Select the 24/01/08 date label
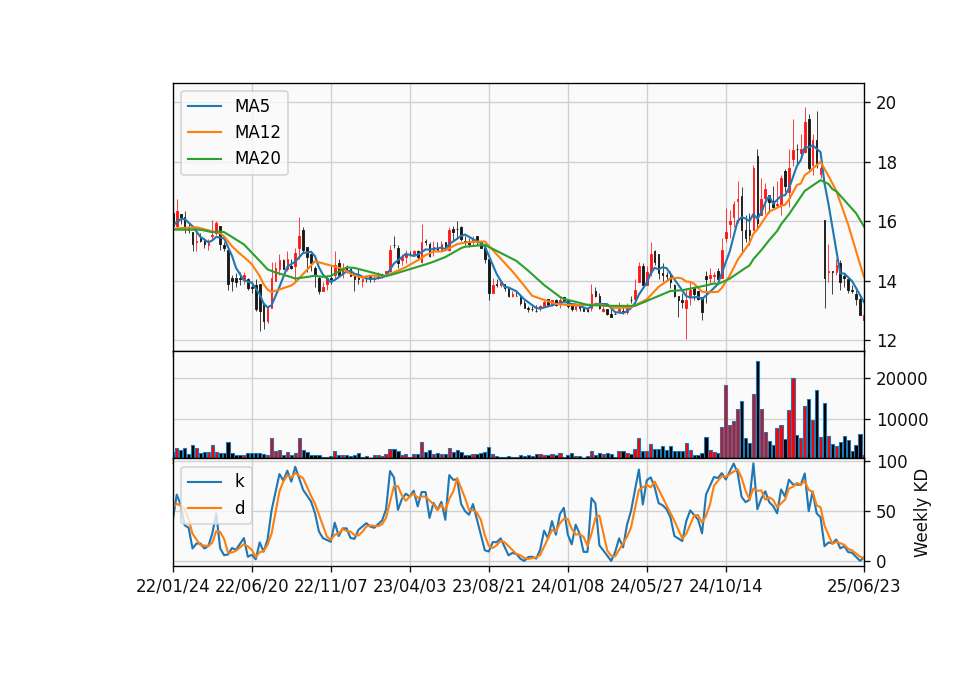Viewport: 960px width, 690px height. click(x=568, y=586)
